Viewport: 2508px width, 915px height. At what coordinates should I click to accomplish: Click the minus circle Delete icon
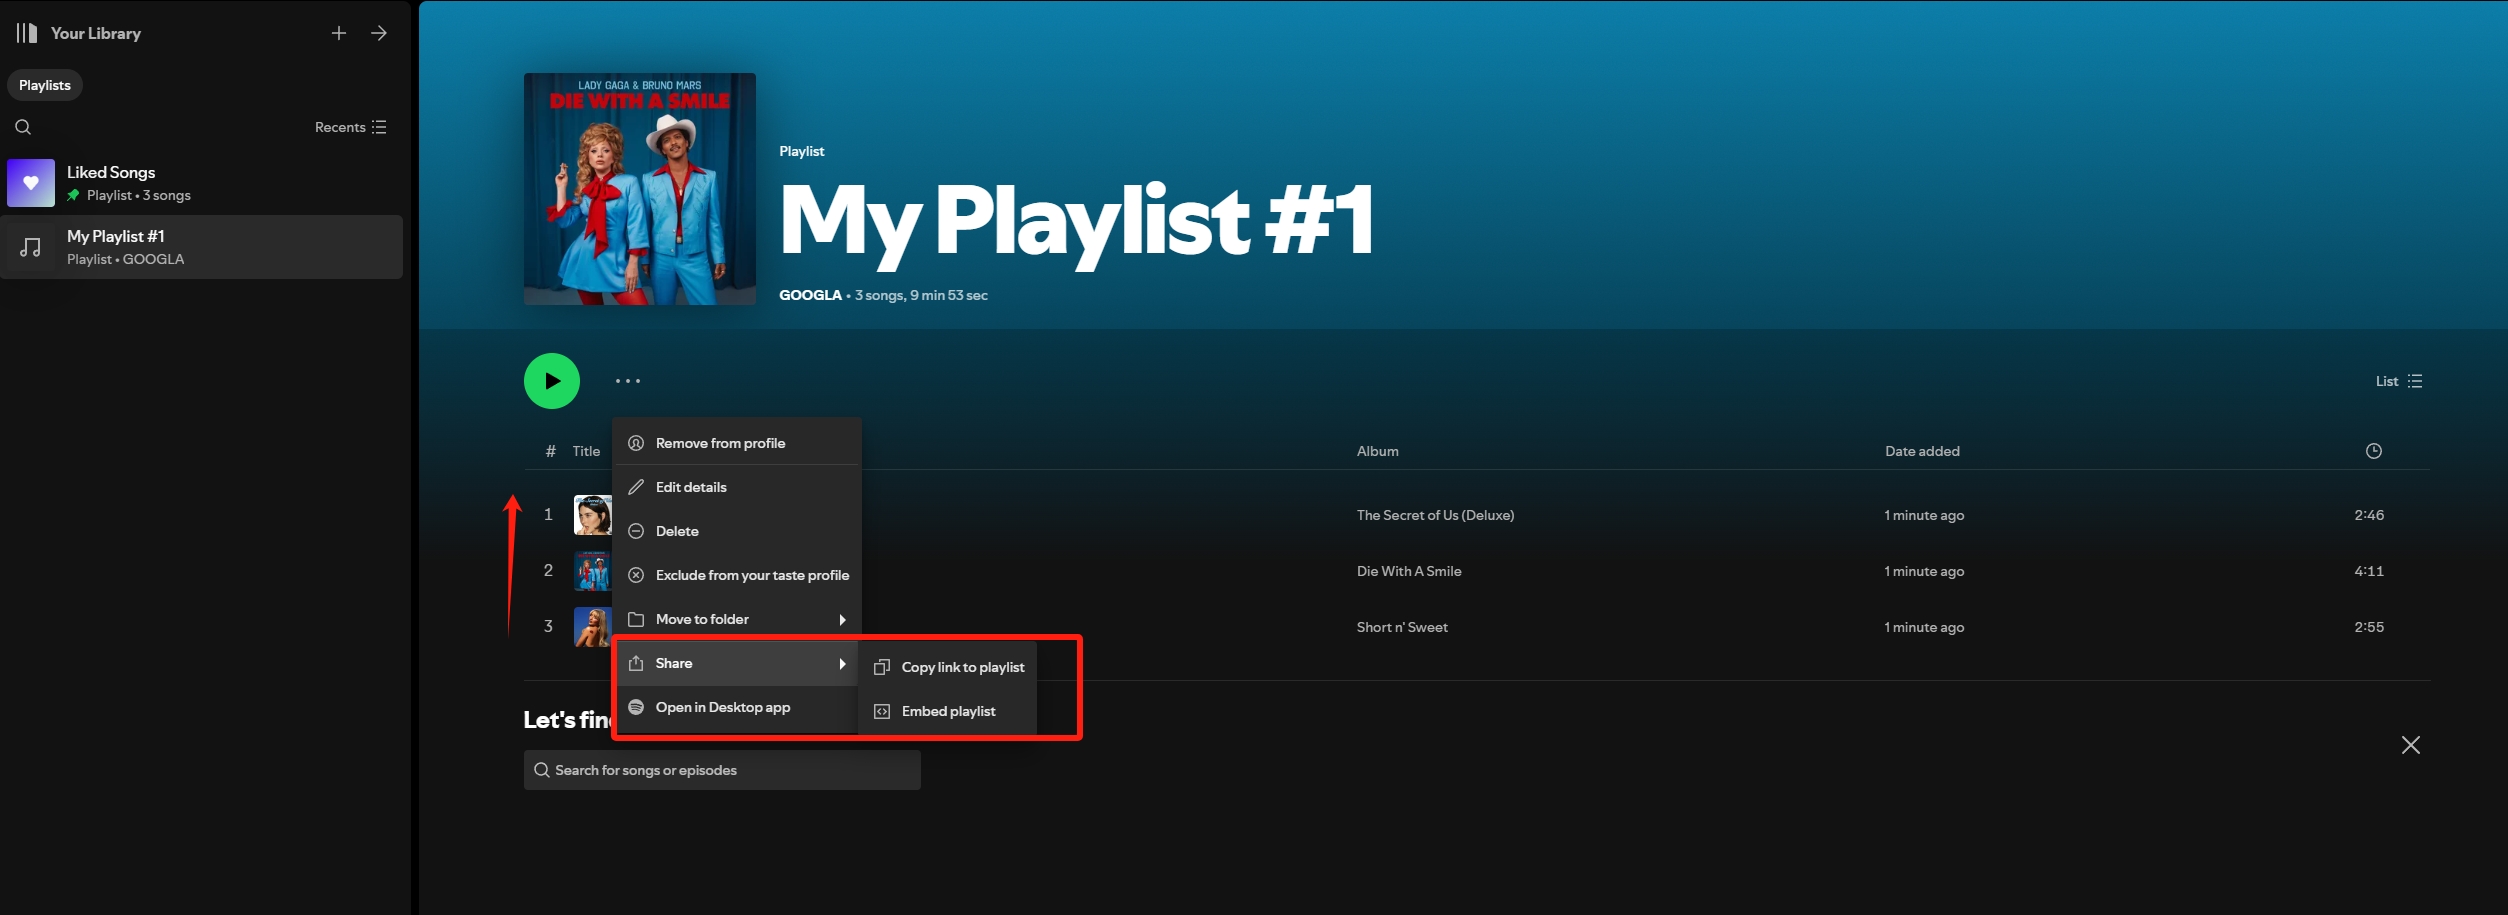636,531
